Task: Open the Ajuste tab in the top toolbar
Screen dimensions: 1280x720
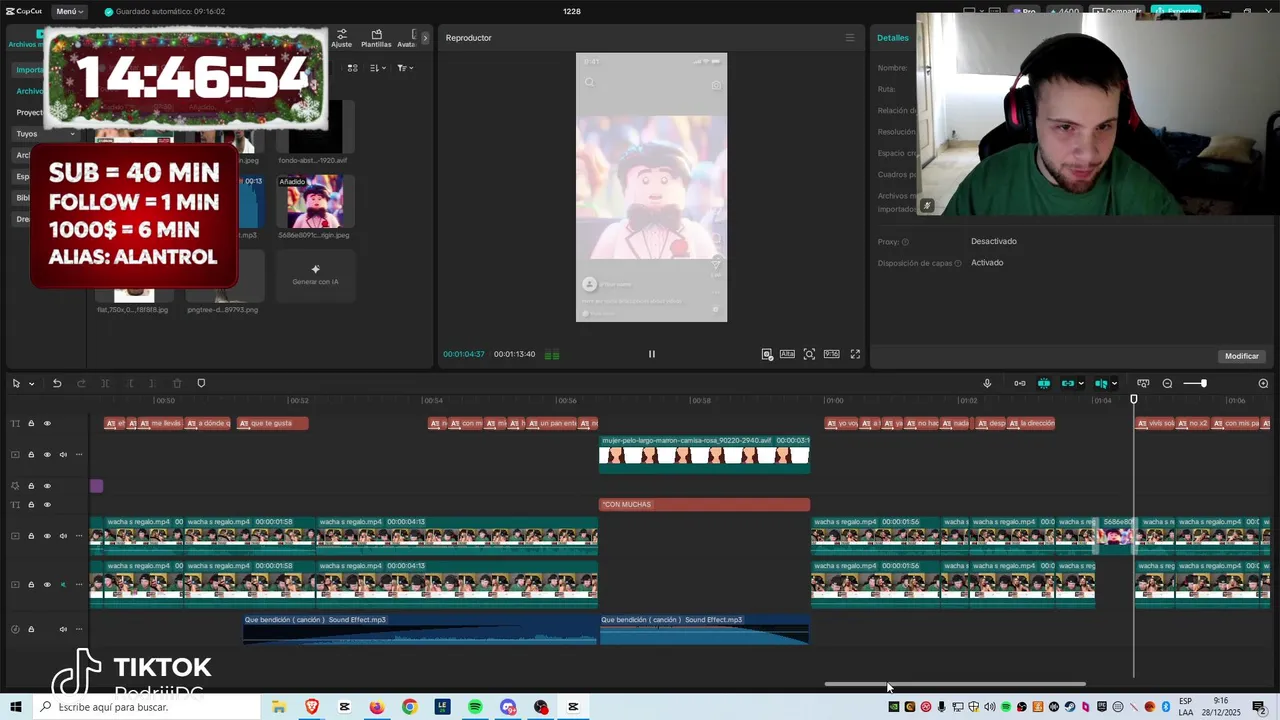Action: (342, 39)
